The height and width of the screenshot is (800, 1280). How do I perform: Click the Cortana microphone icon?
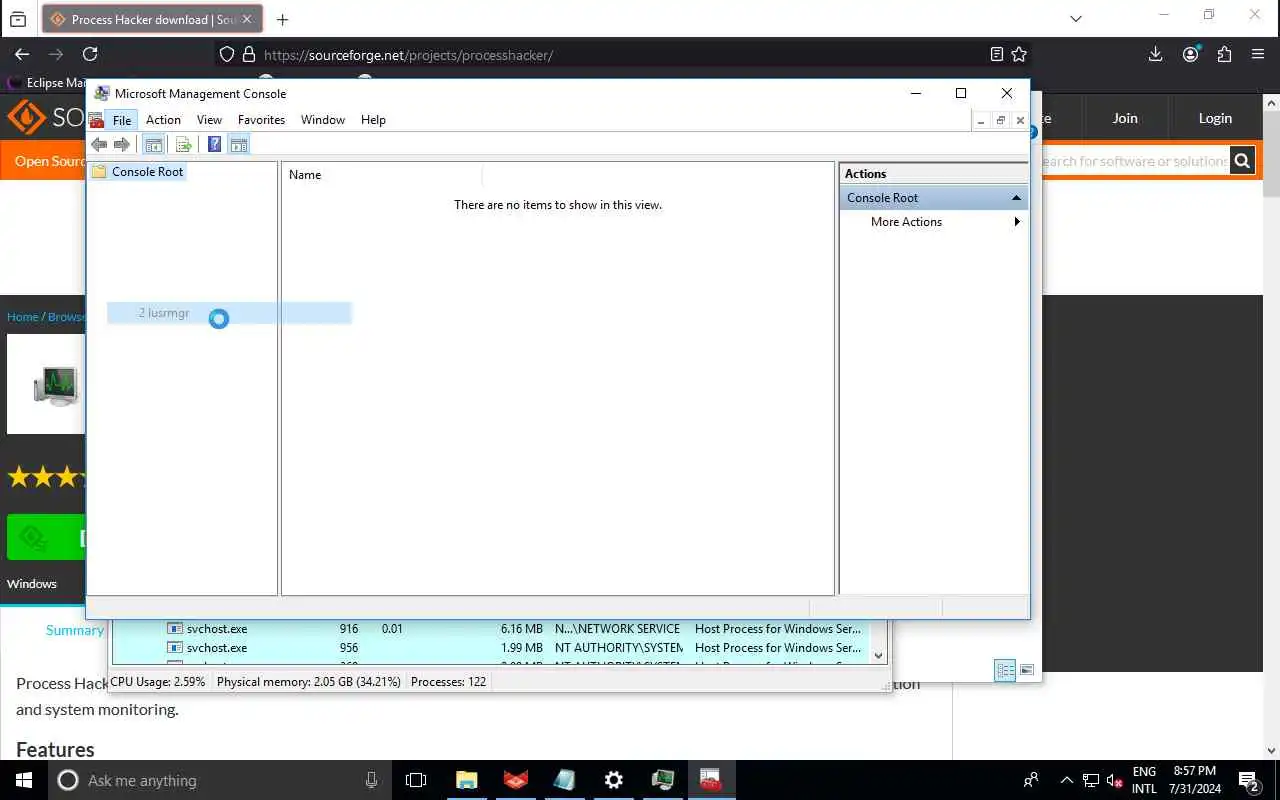click(371, 780)
